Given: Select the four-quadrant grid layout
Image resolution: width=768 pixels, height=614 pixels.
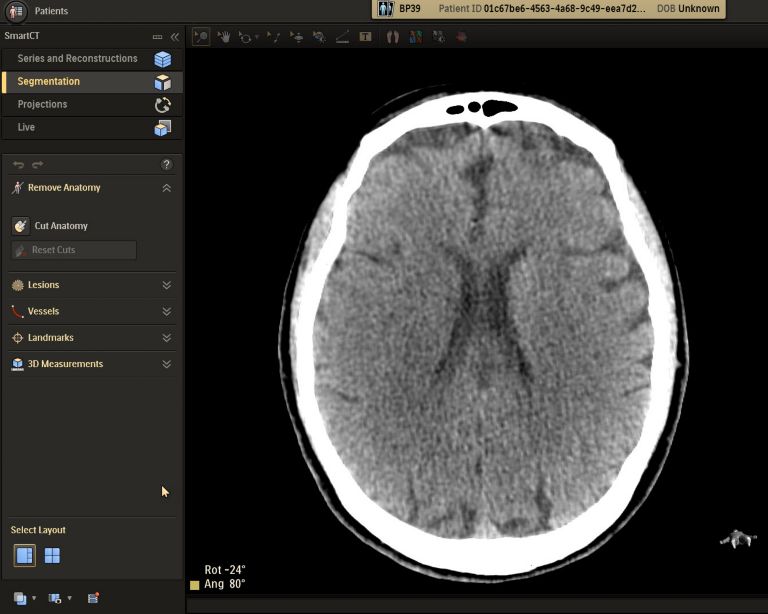Looking at the screenshot, I should click(52, 556).
